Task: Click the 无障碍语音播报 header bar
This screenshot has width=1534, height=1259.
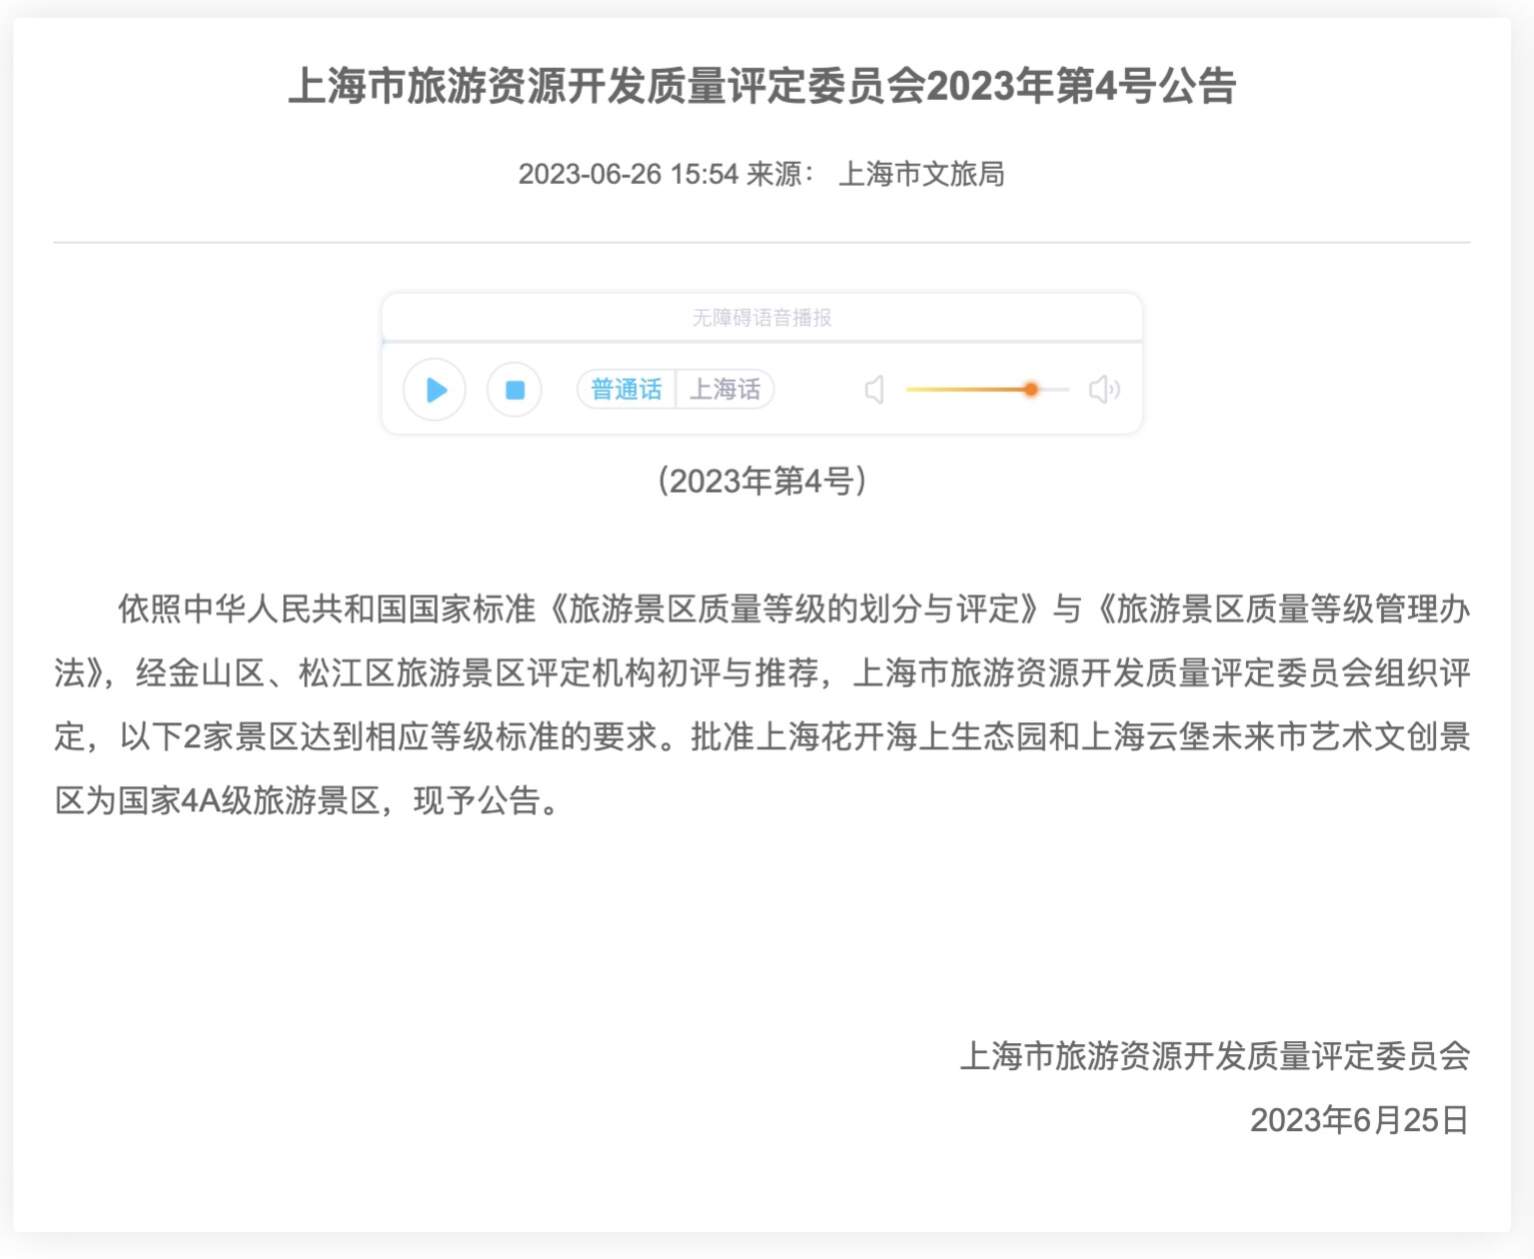Action: (762, 317)
